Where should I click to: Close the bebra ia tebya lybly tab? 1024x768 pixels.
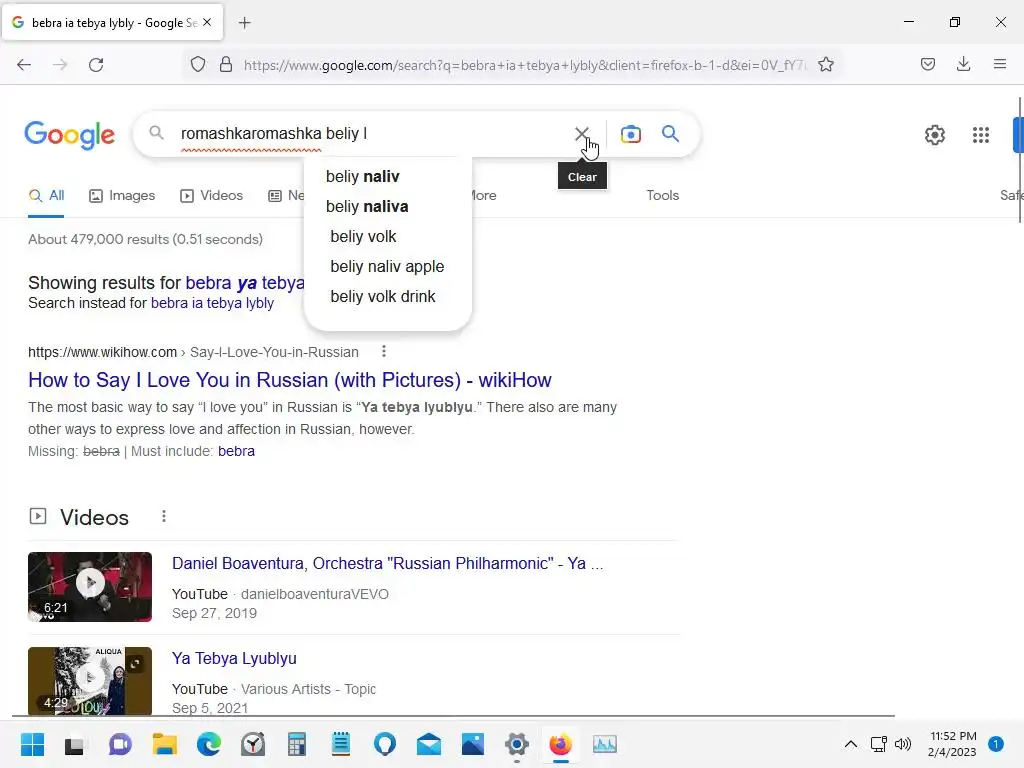coord(207,22)
